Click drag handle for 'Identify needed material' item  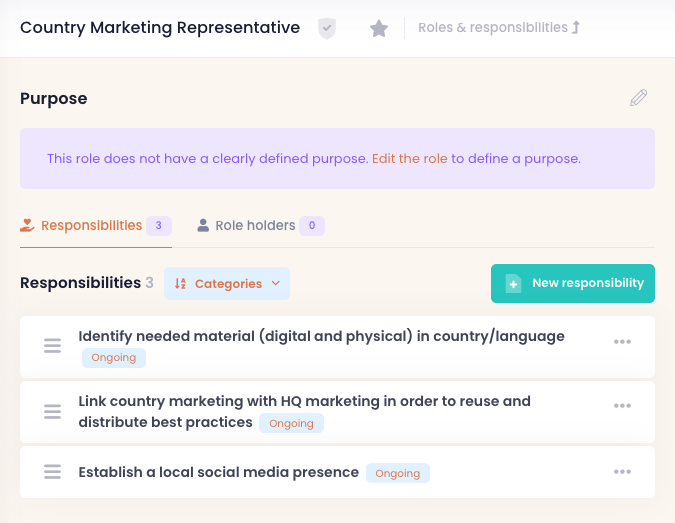click(x=53, y=346)
